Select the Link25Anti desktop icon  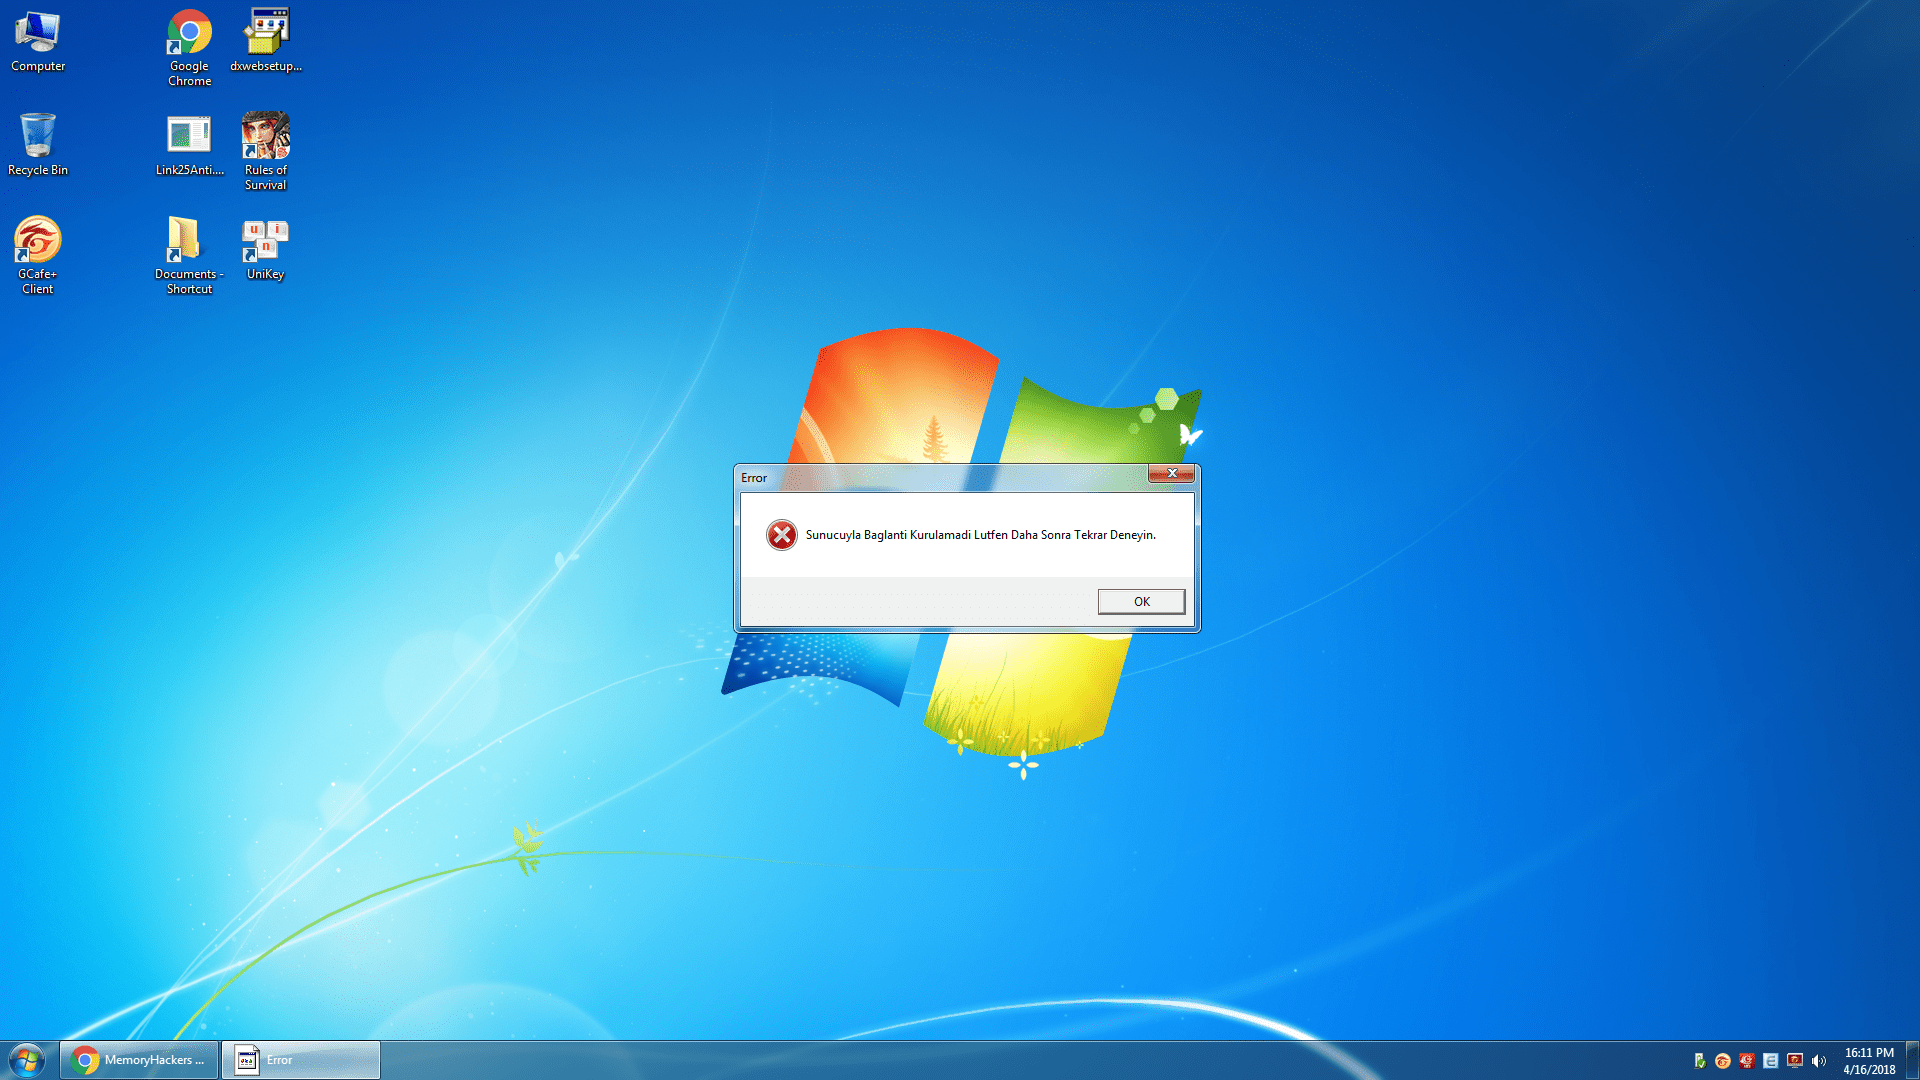(x=189, y=145)
